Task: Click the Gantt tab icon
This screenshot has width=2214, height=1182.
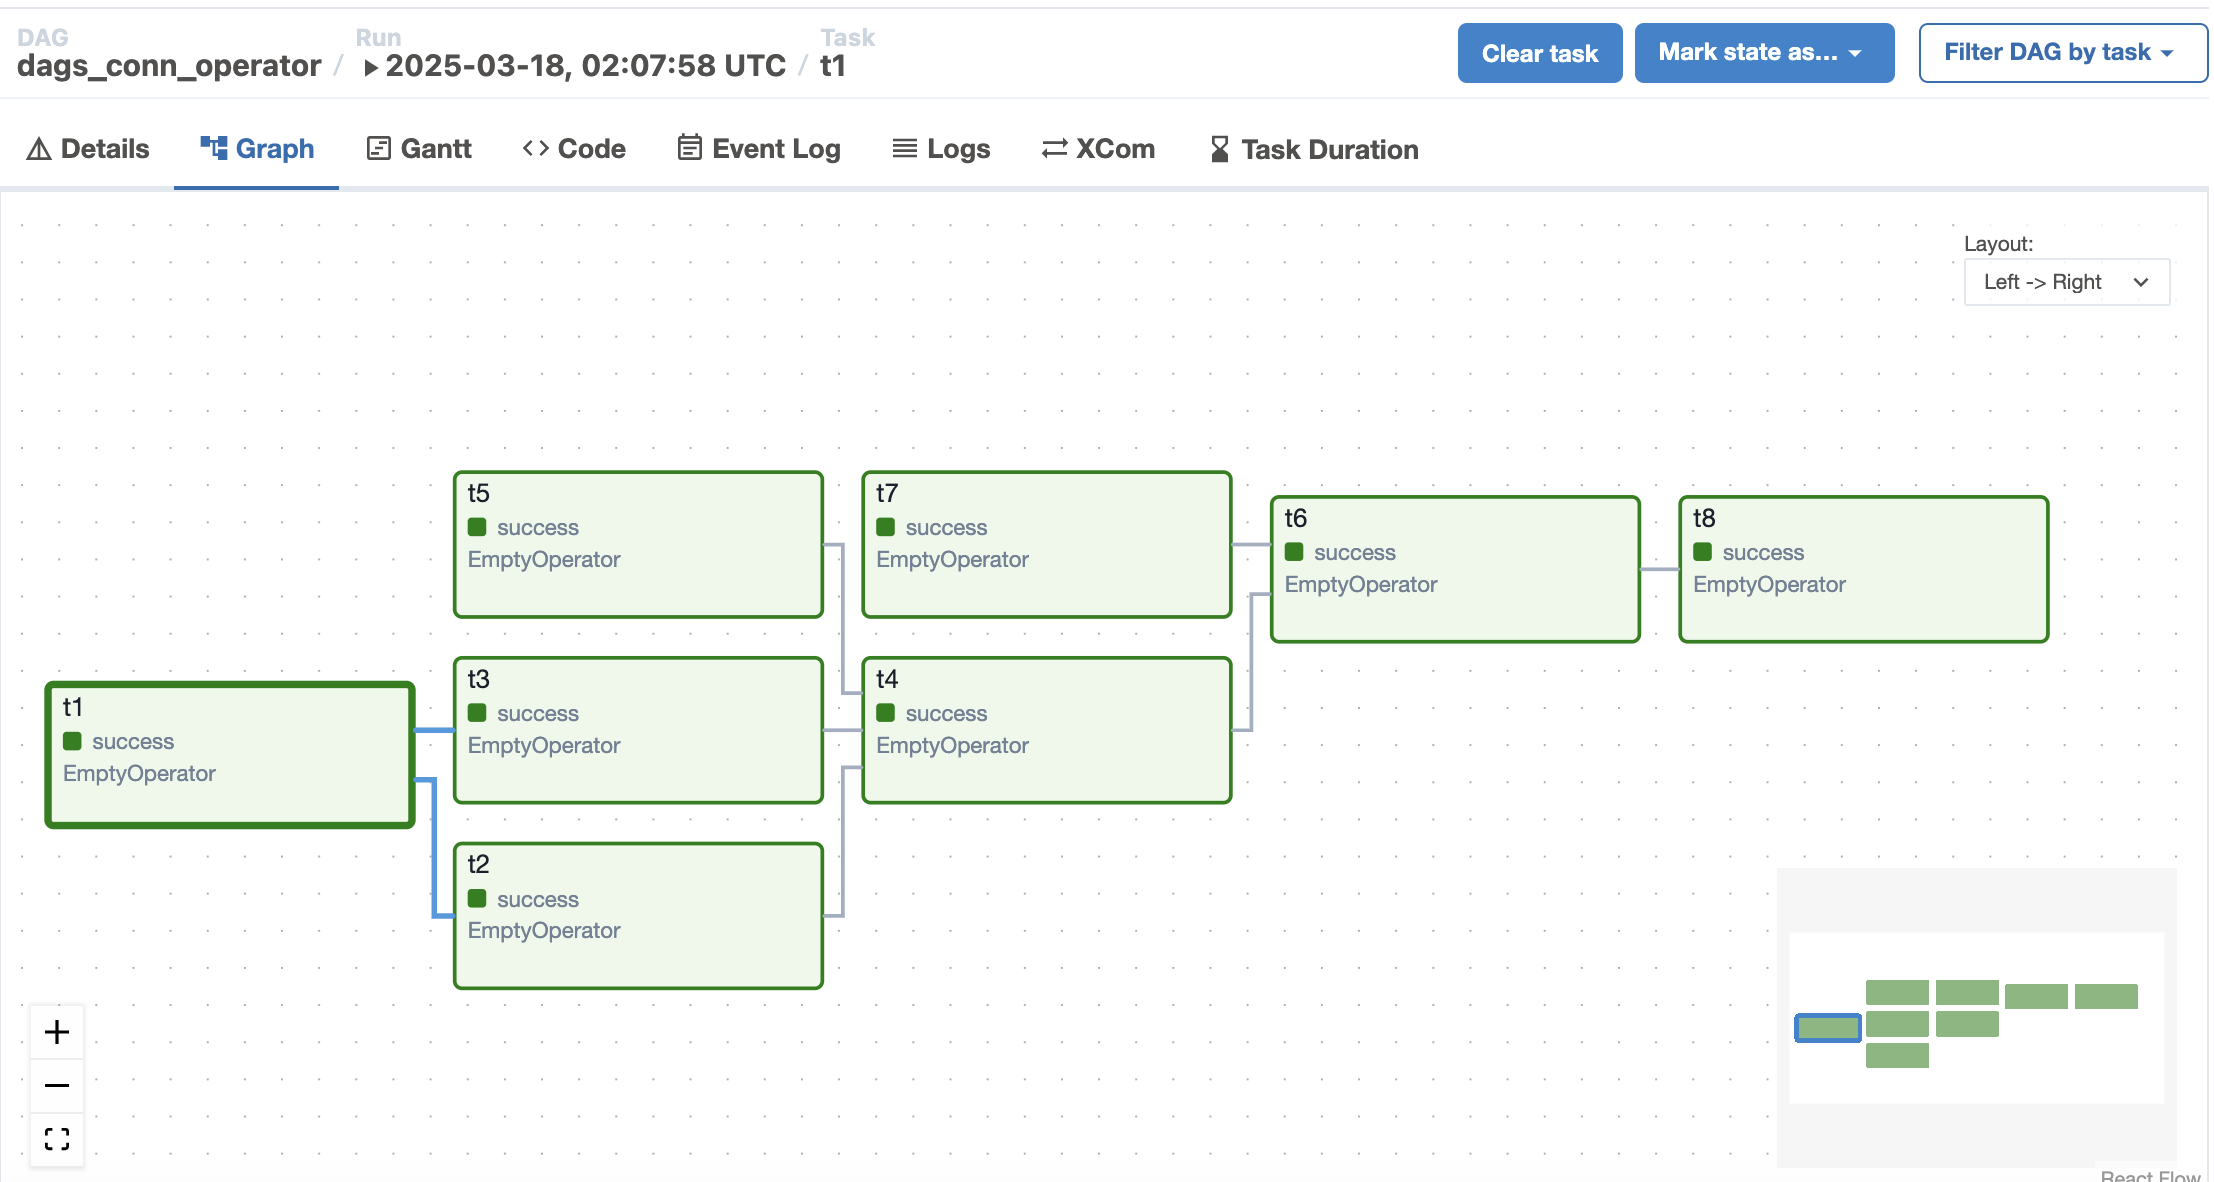Action: 378,149
